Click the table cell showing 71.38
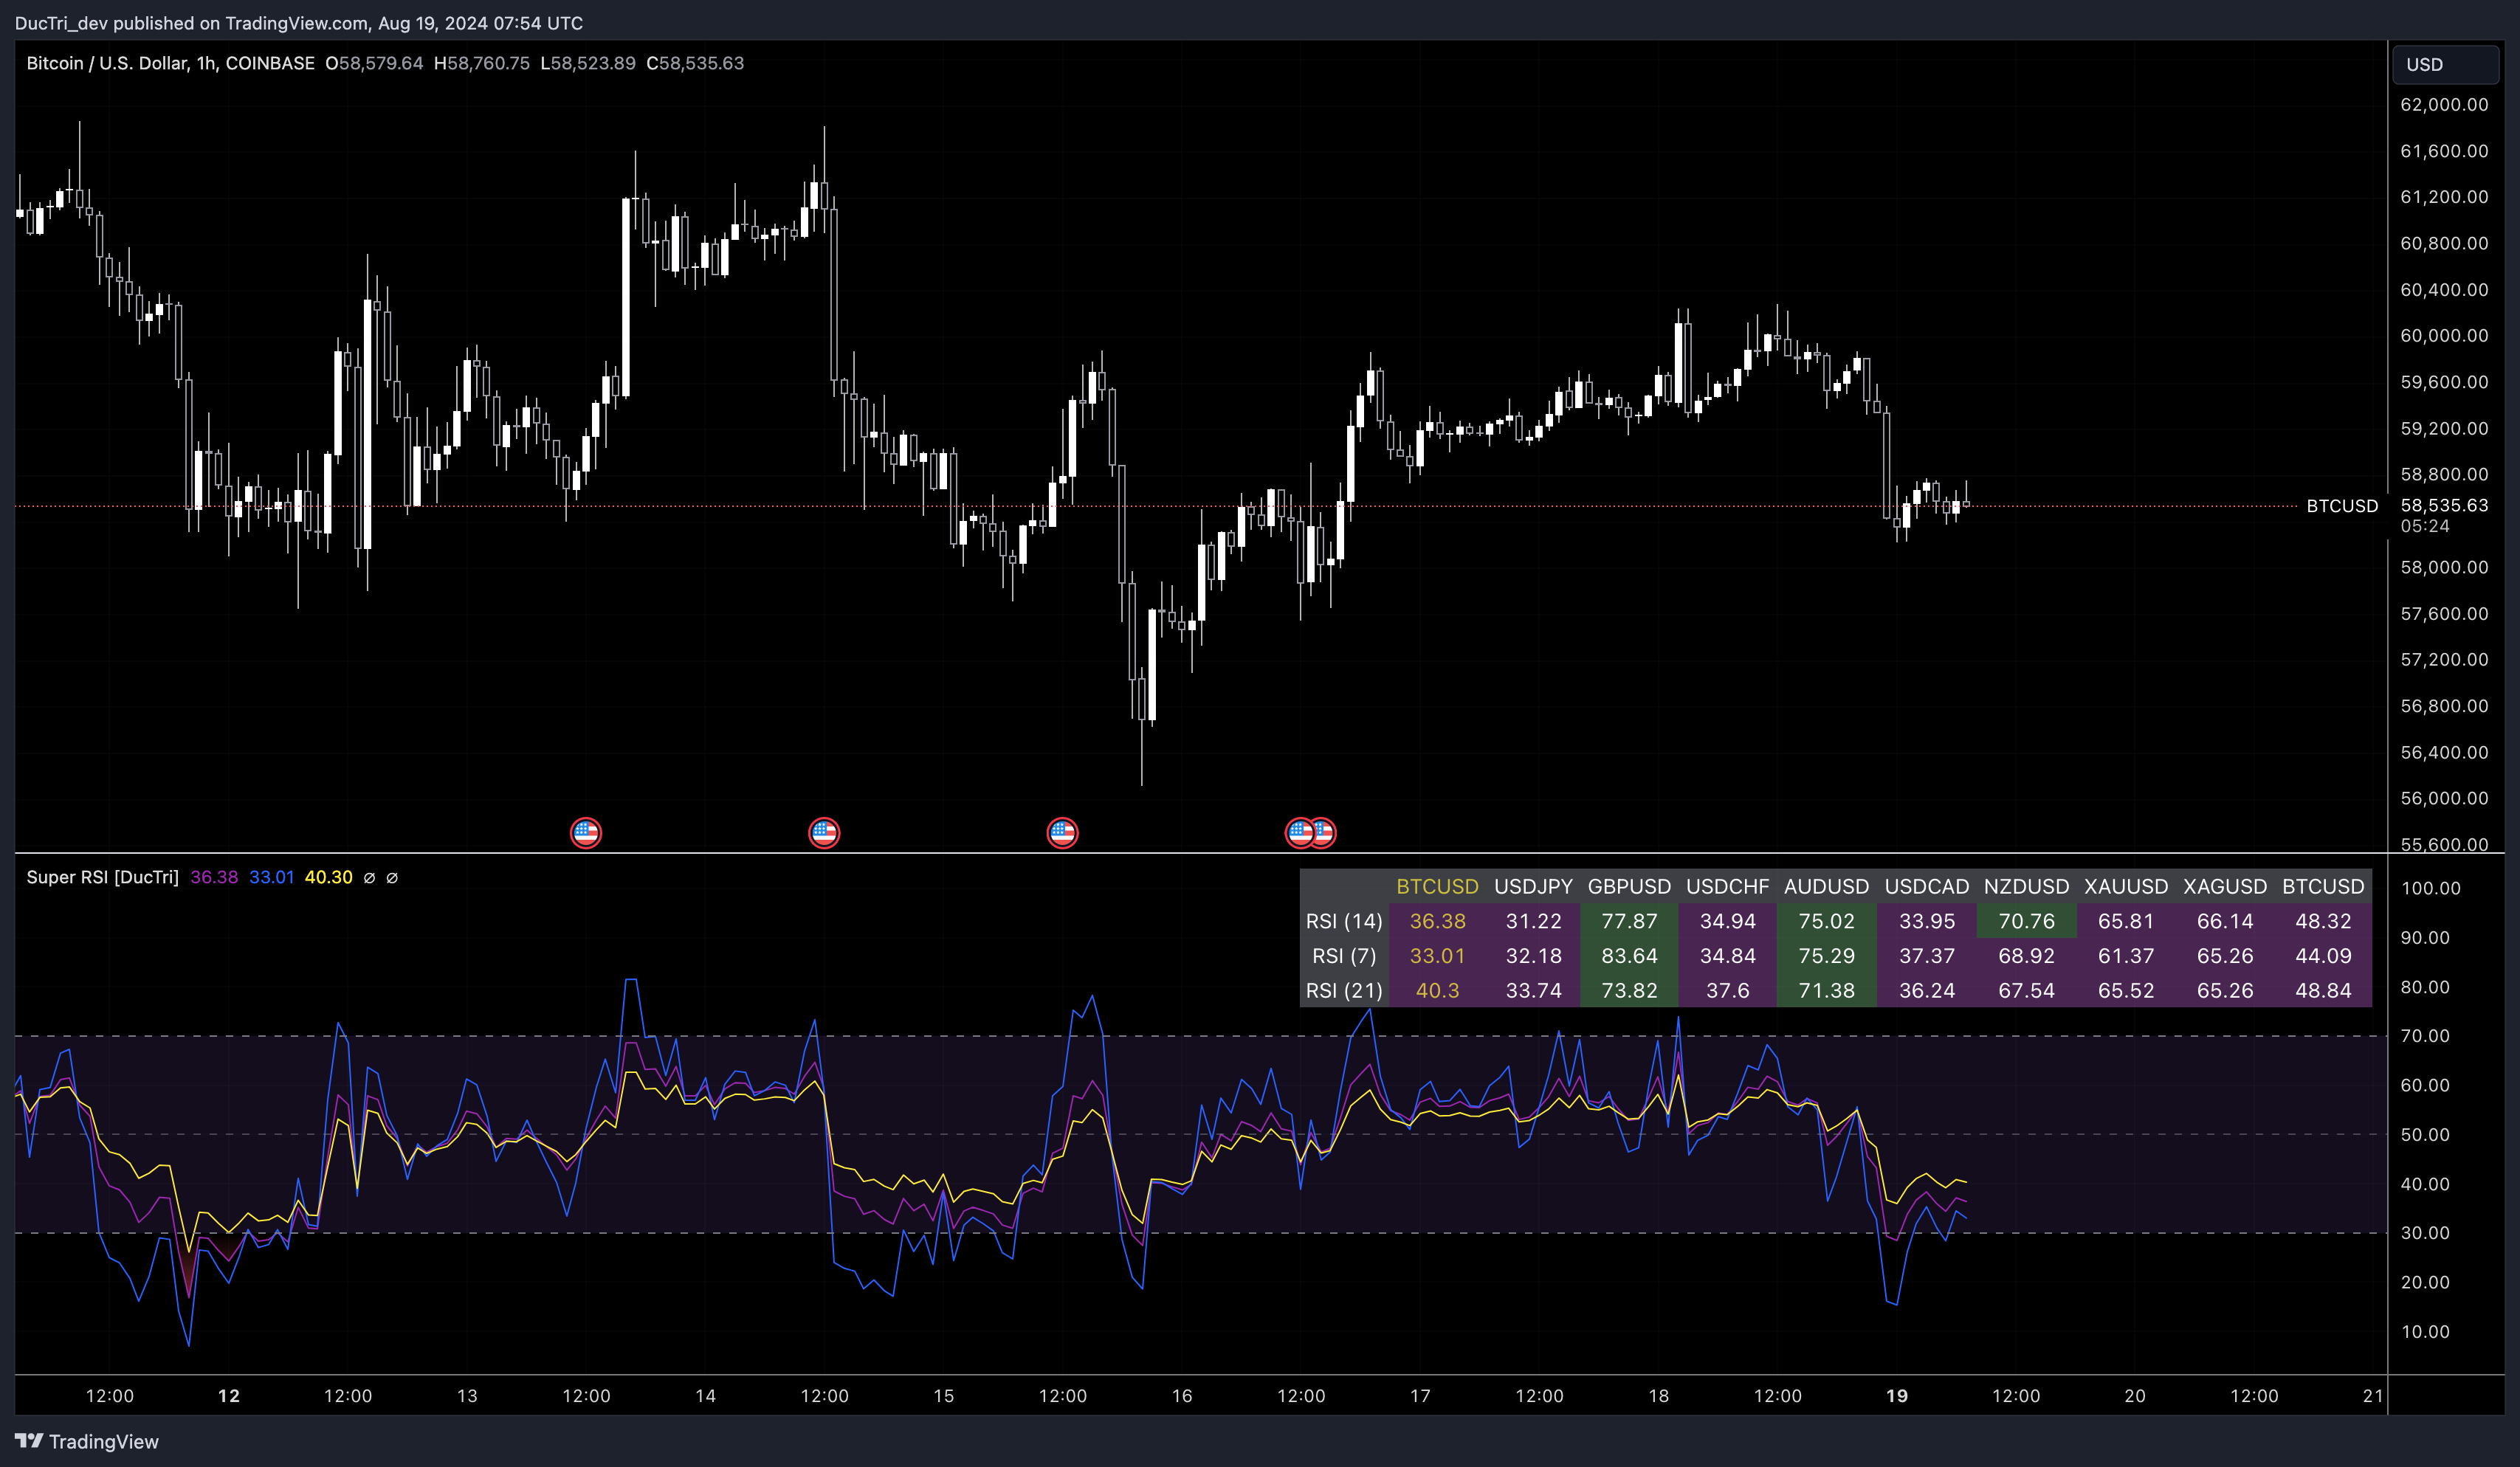 click(1826, 990)
